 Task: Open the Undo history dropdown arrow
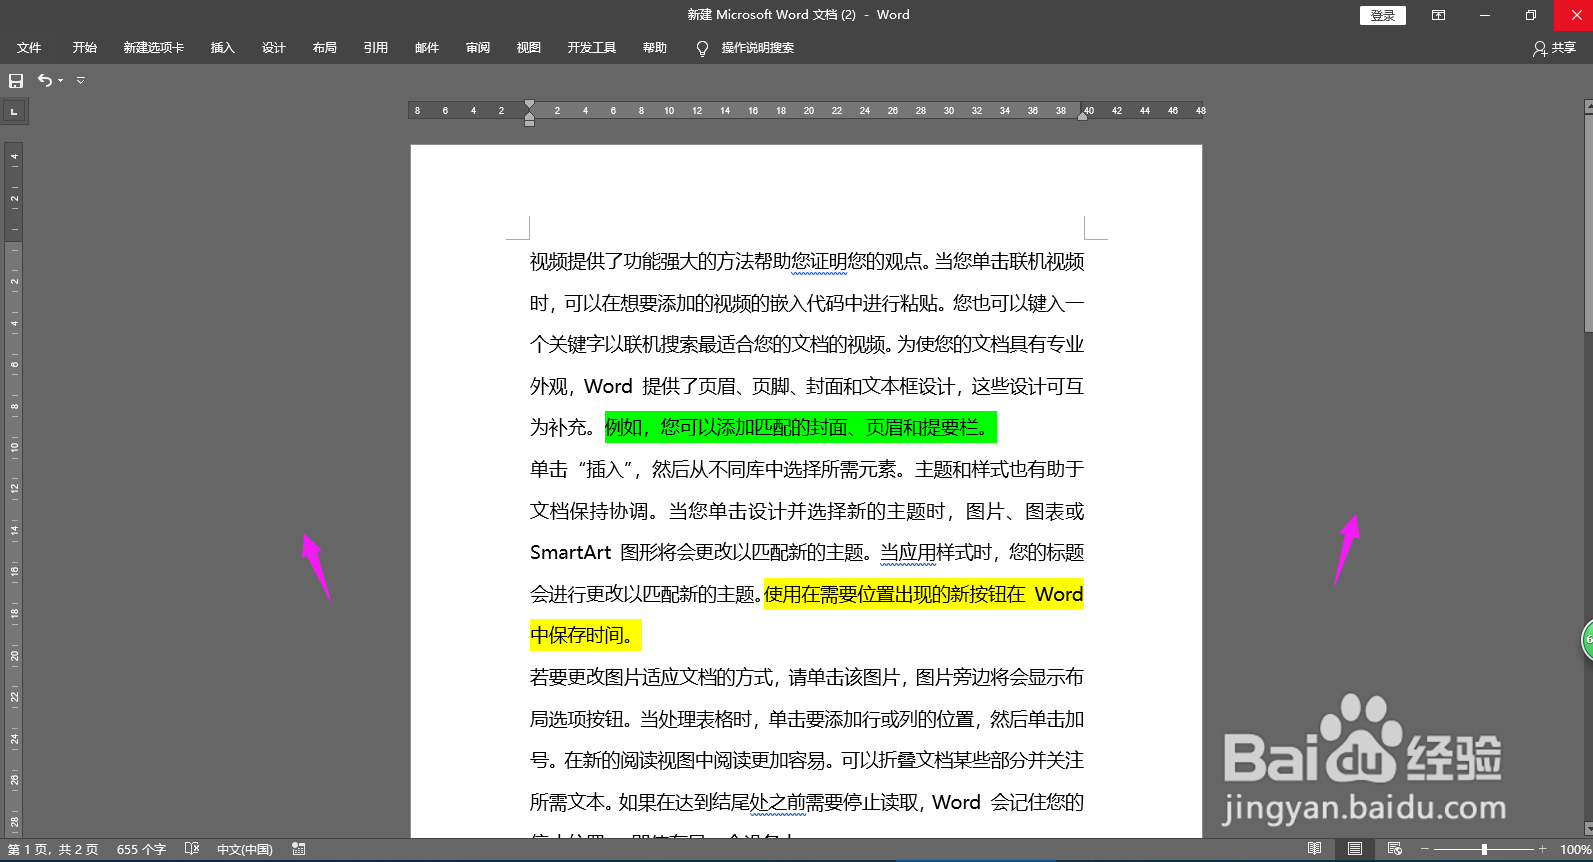click(61, 80)
